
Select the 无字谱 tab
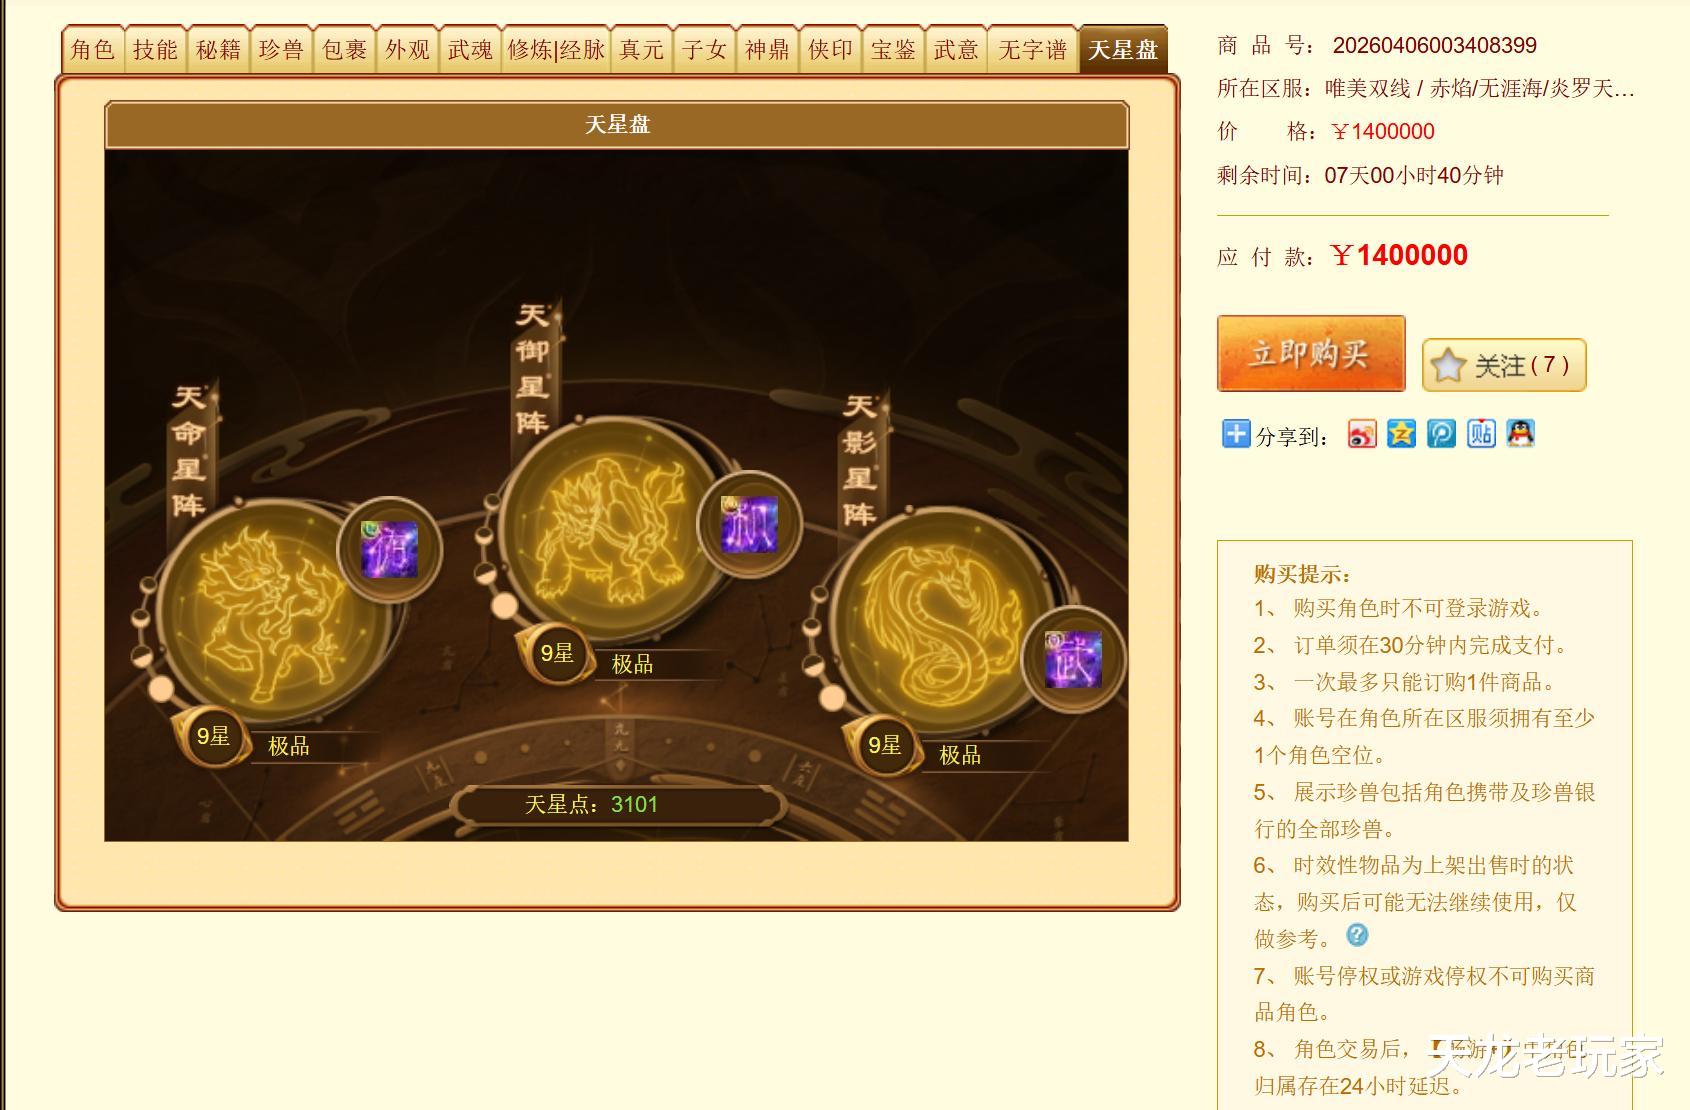1033,50
